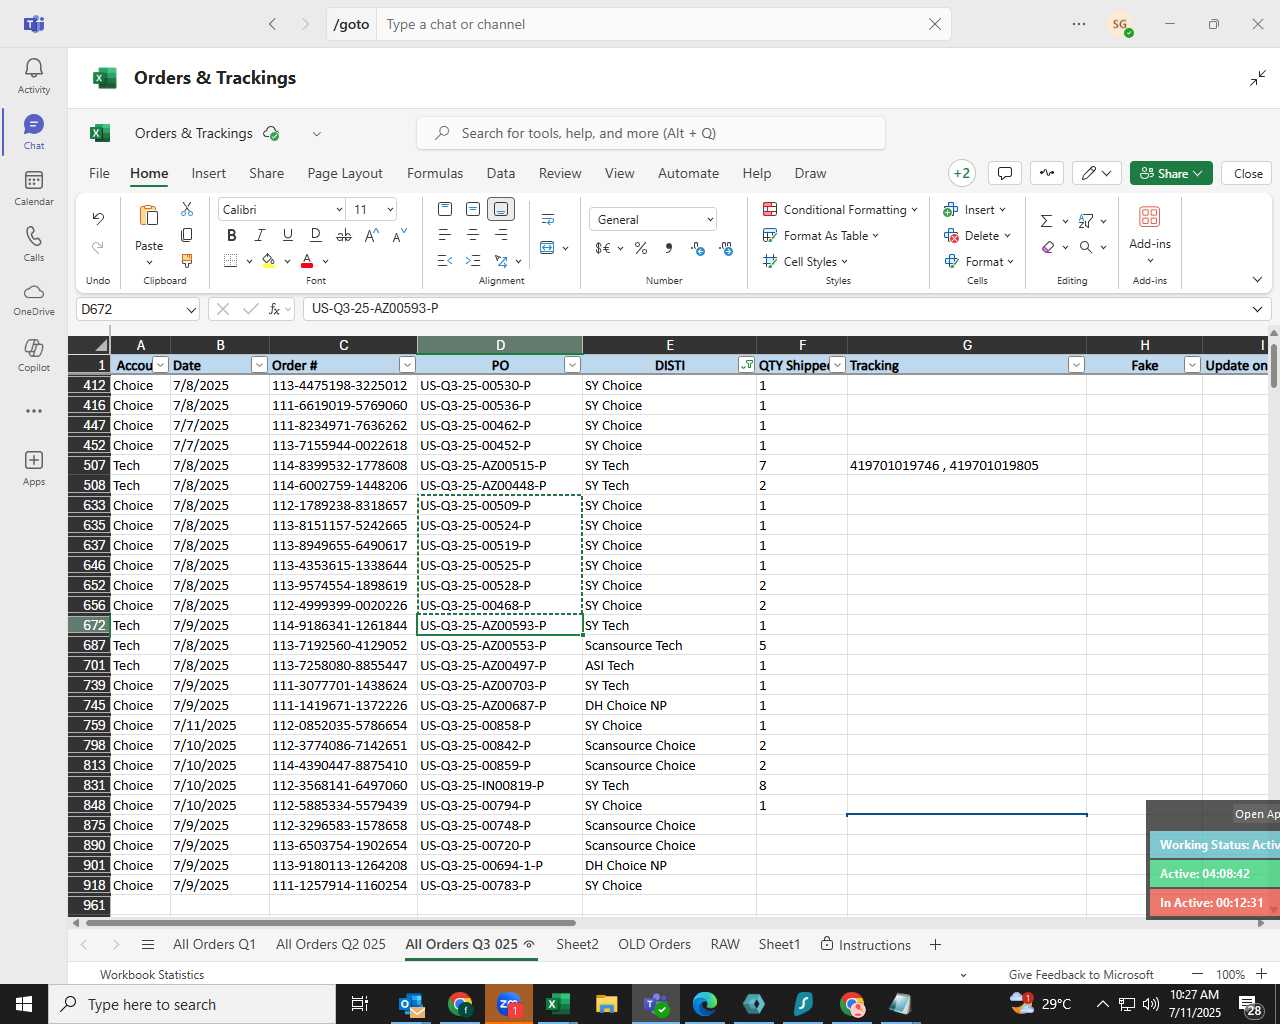
Task: Apply Percent Style number format
Action: point(641,248)
